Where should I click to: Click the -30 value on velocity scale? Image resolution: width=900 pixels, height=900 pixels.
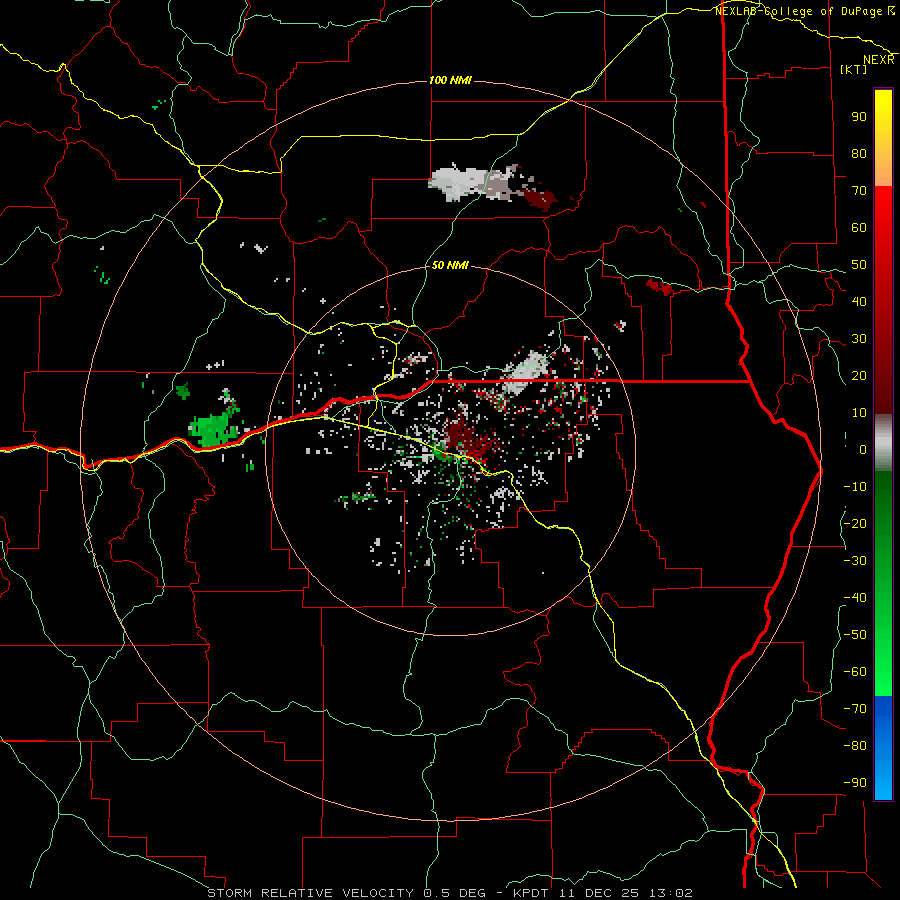[x=855, y=561]
